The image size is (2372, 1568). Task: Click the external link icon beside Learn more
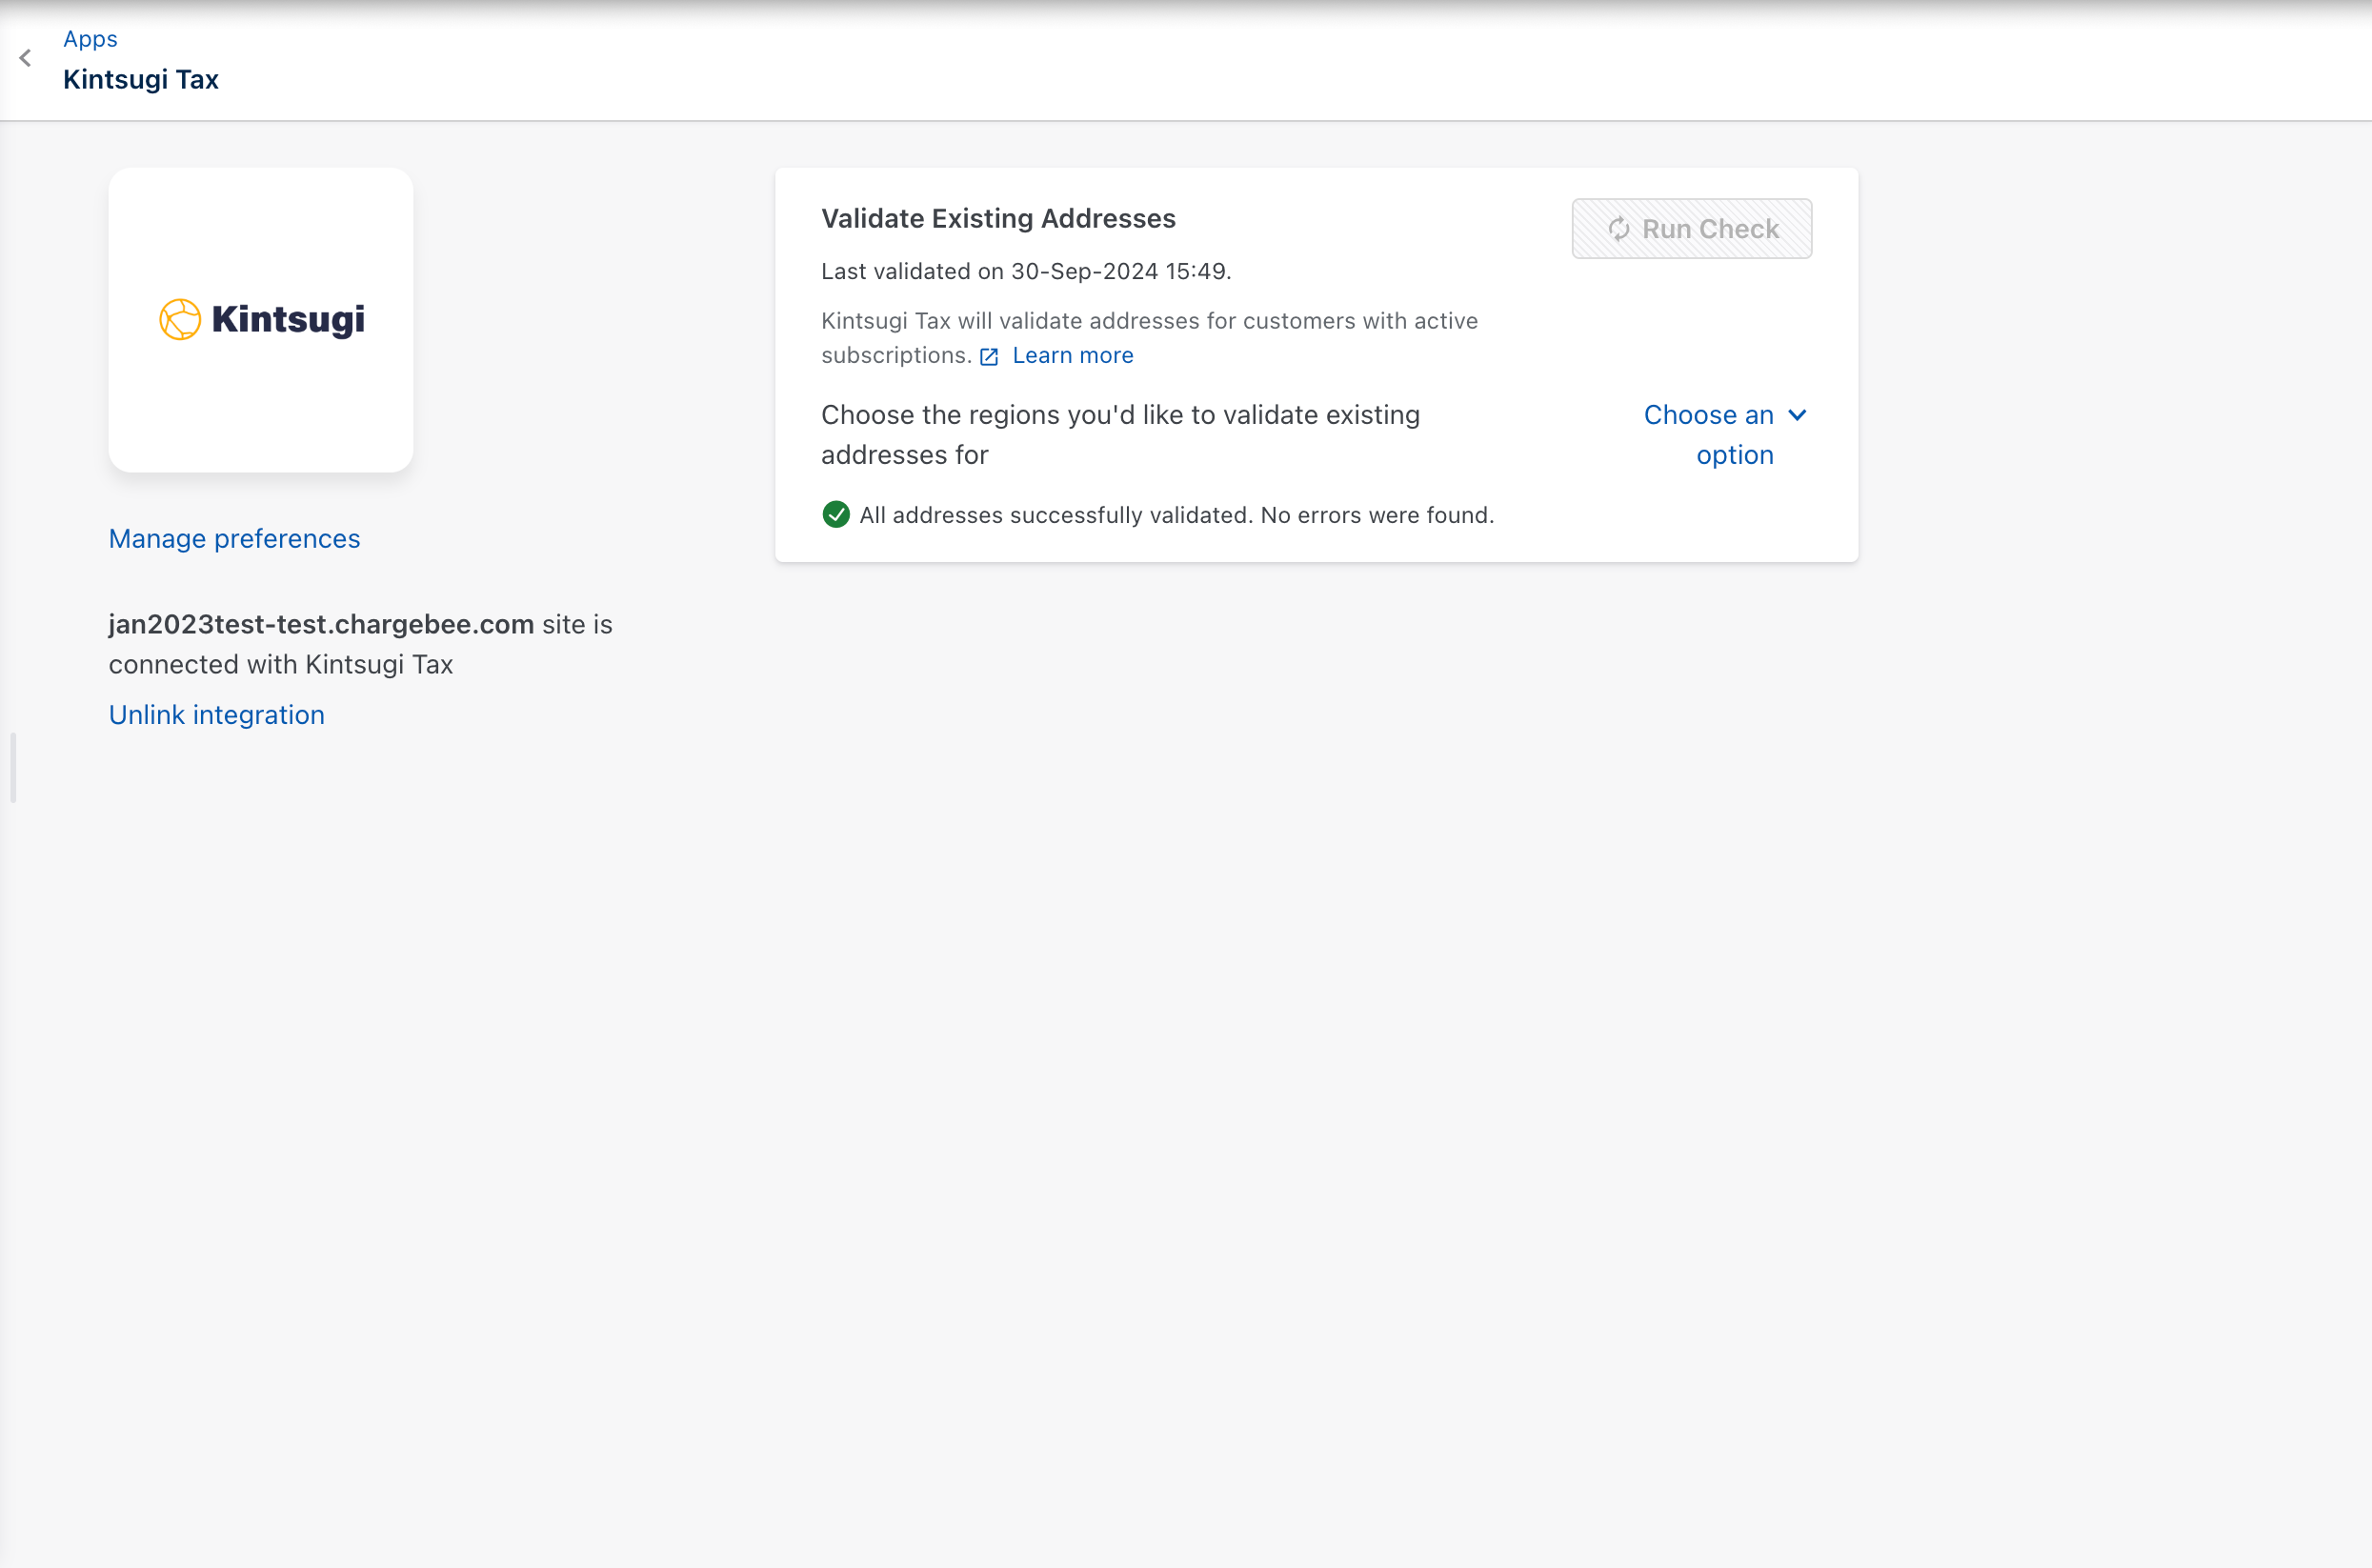click(989, 358)
